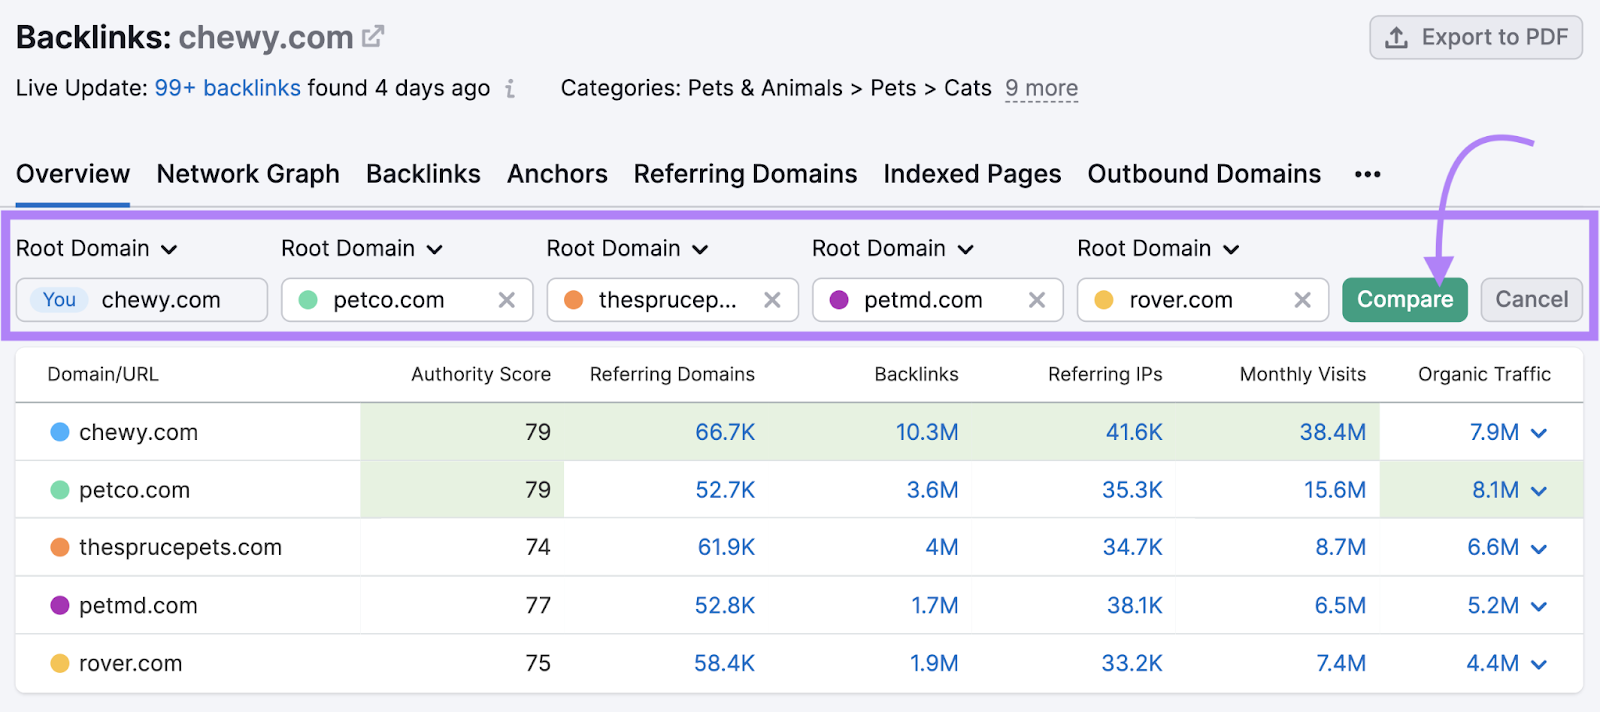Expand first Root Domain dropdown above chewy.com
The height and width of the screenshot is (712, 1600).
pyautogui.click(x=97, y=249)
